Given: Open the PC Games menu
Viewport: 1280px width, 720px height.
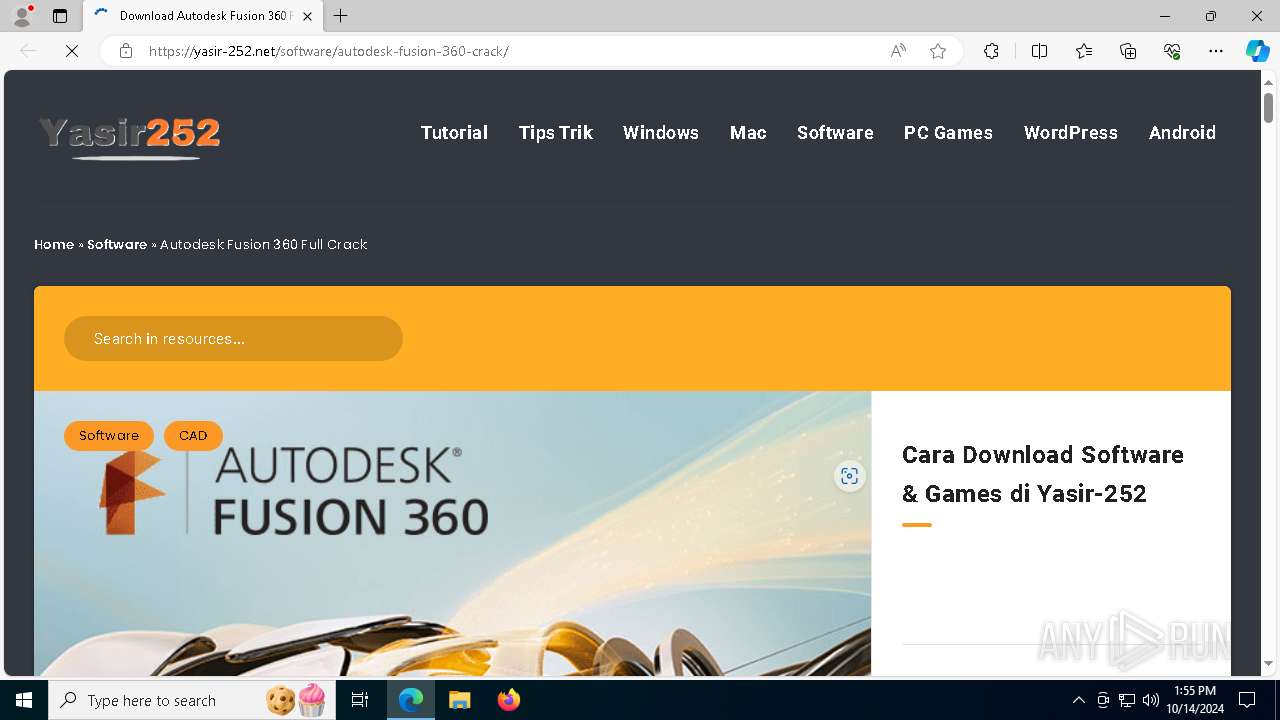Looking at the screenshot, I should [x=948, y=133].
